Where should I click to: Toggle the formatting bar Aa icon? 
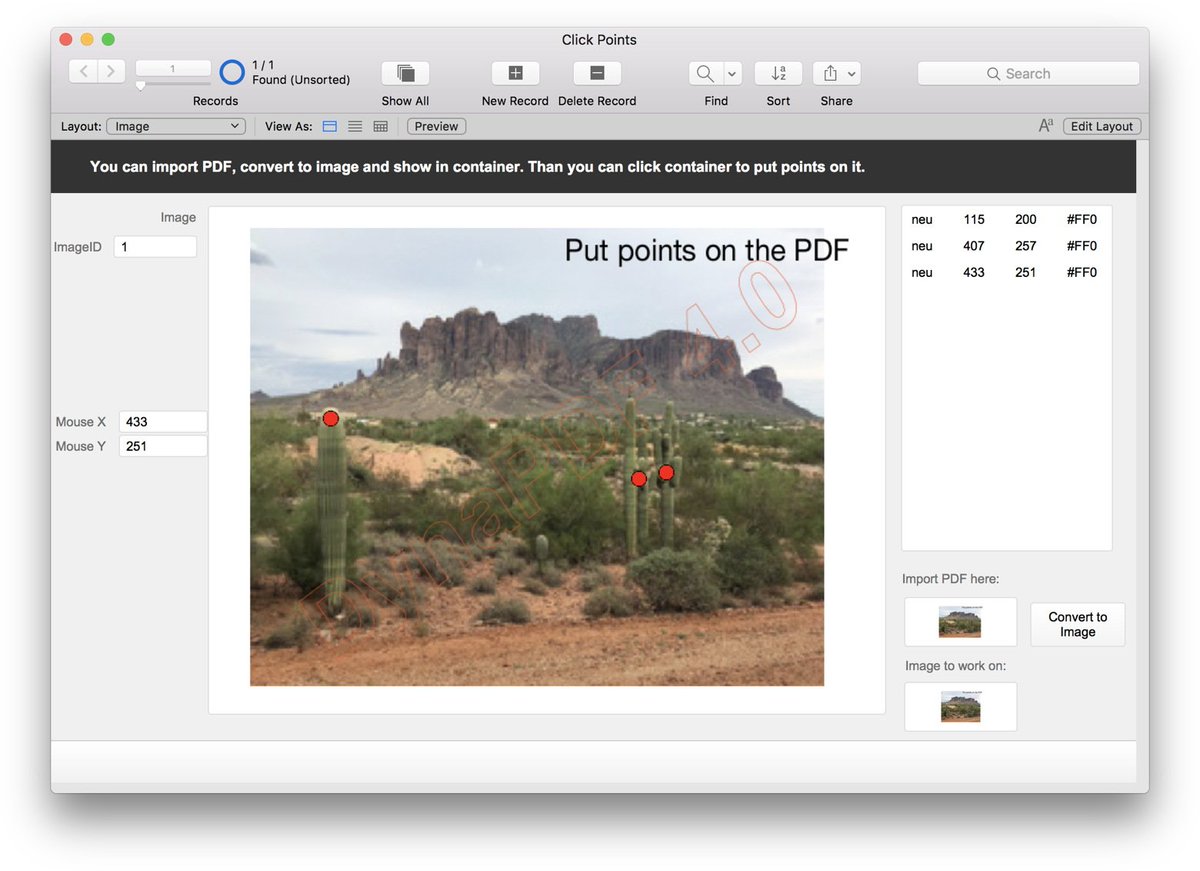1046,126
